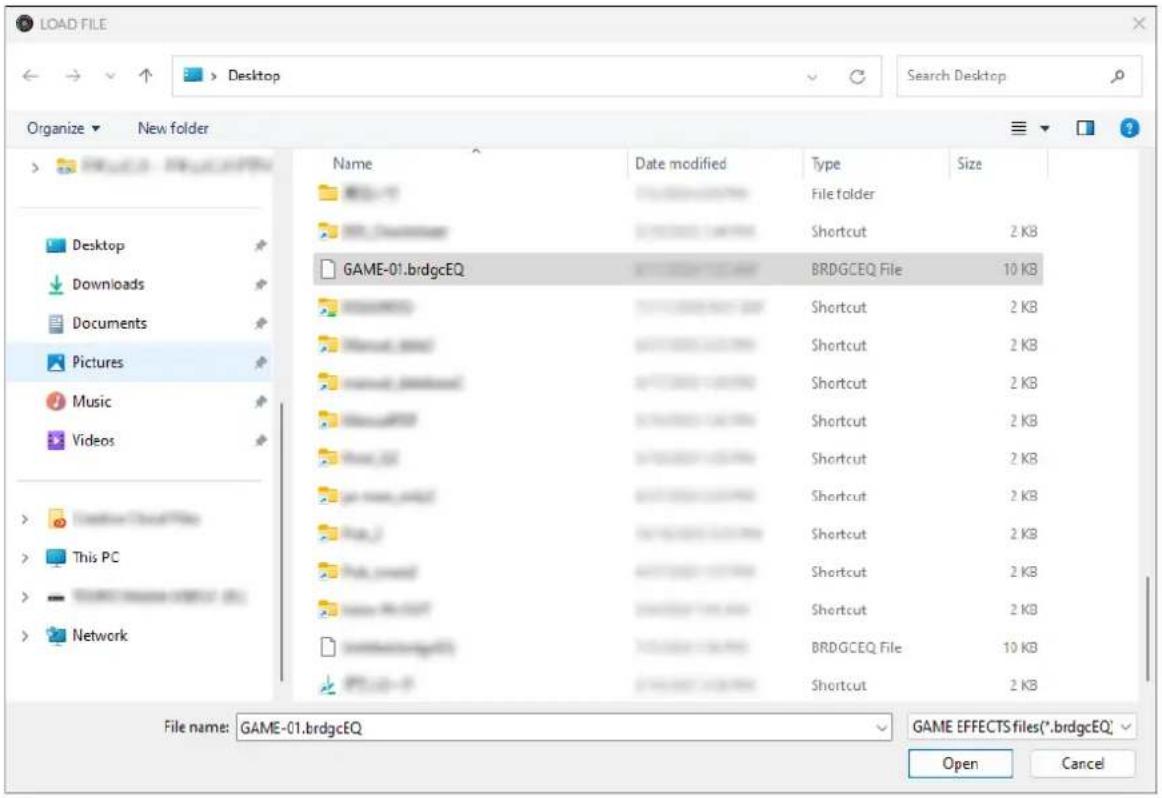1162x798 pixels.
Task: Click the File name input field
Action: point(563,728)
